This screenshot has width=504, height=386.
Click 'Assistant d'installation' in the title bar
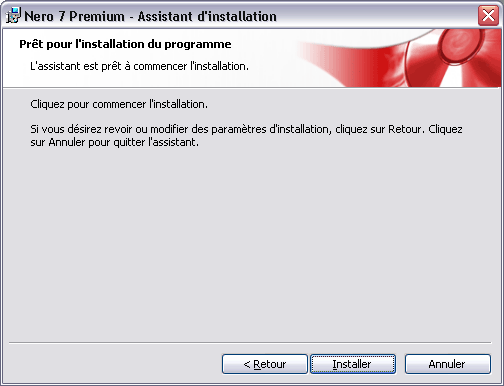pyautogui.click(x=207, y=16)
